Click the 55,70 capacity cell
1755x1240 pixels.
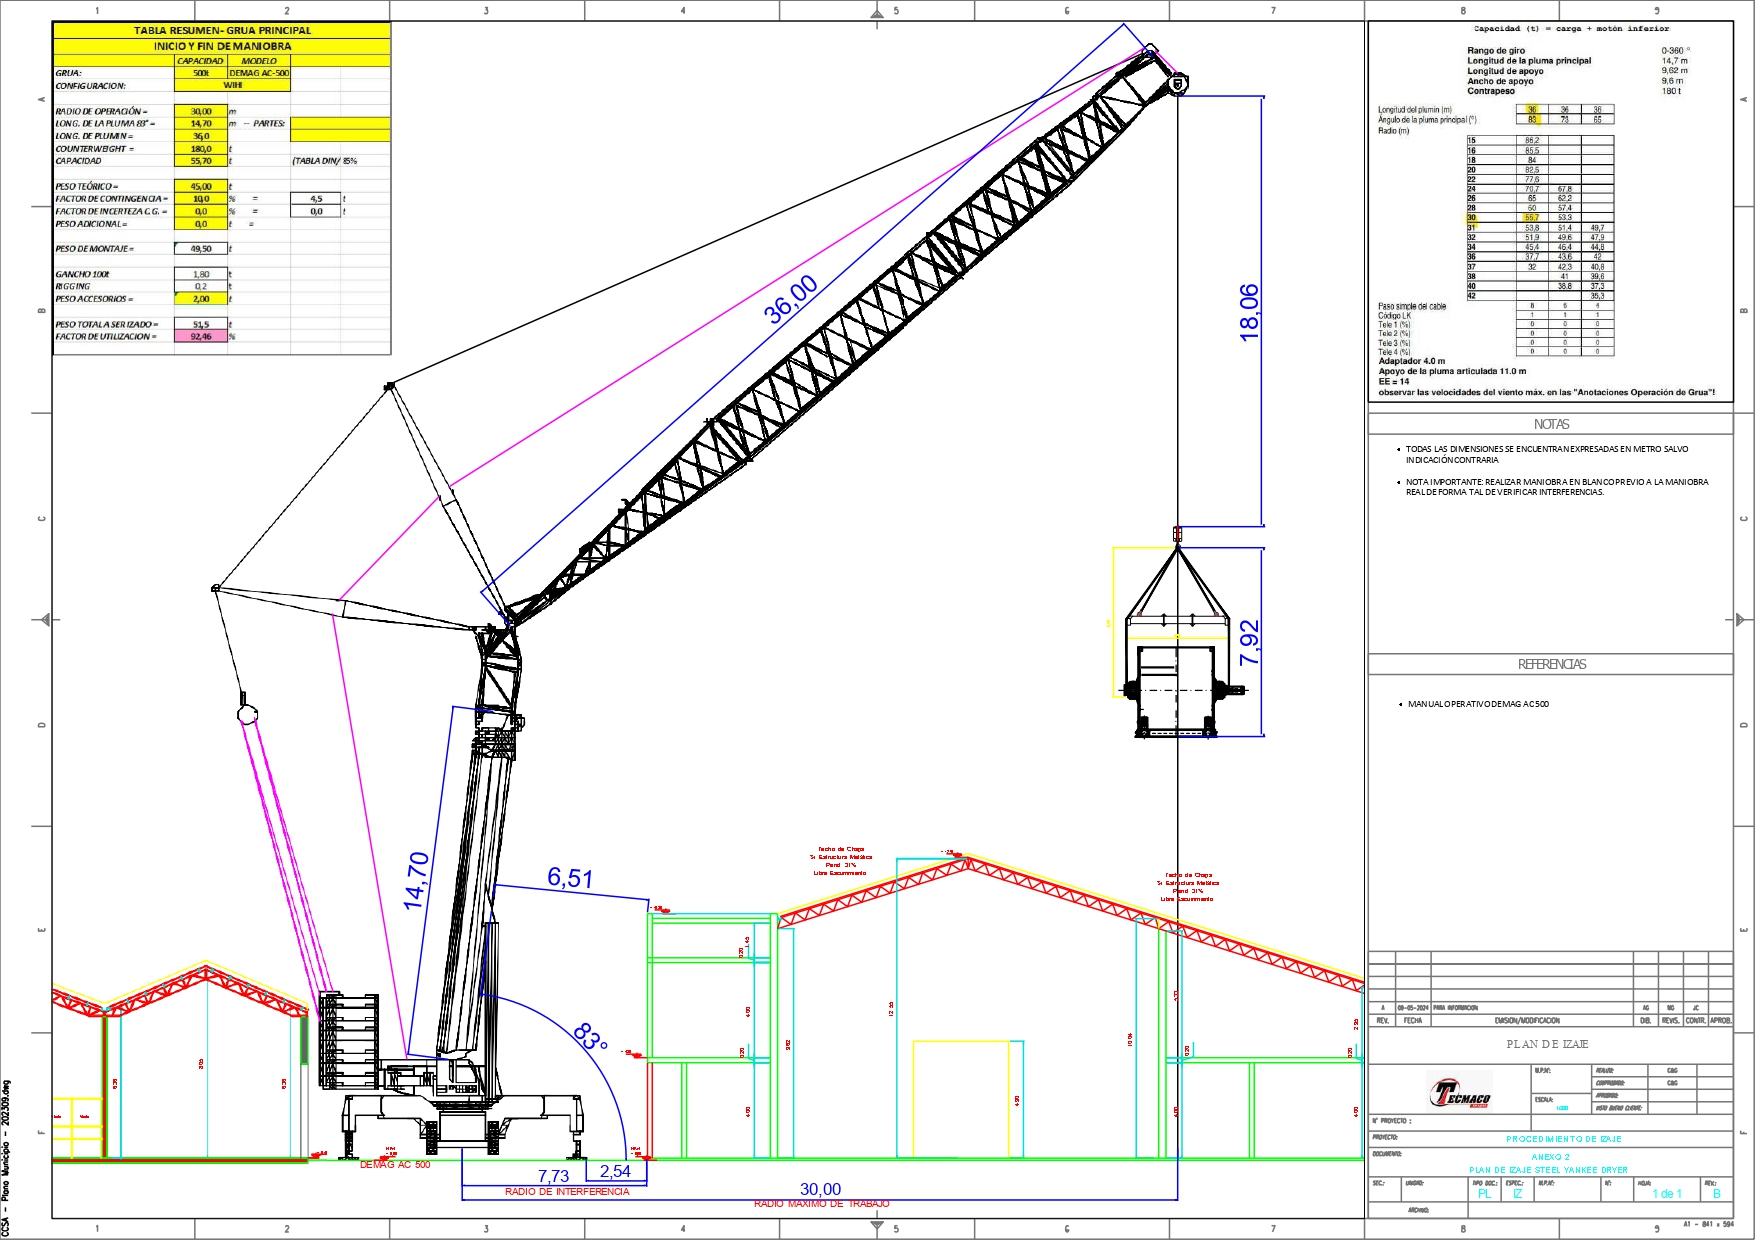201,161
